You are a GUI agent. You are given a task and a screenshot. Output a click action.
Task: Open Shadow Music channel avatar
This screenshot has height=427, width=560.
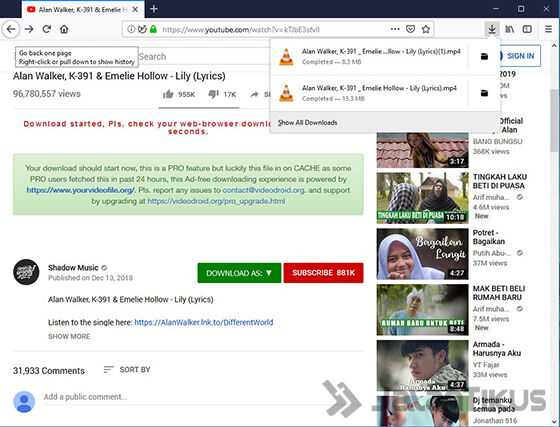coord(26,272)
